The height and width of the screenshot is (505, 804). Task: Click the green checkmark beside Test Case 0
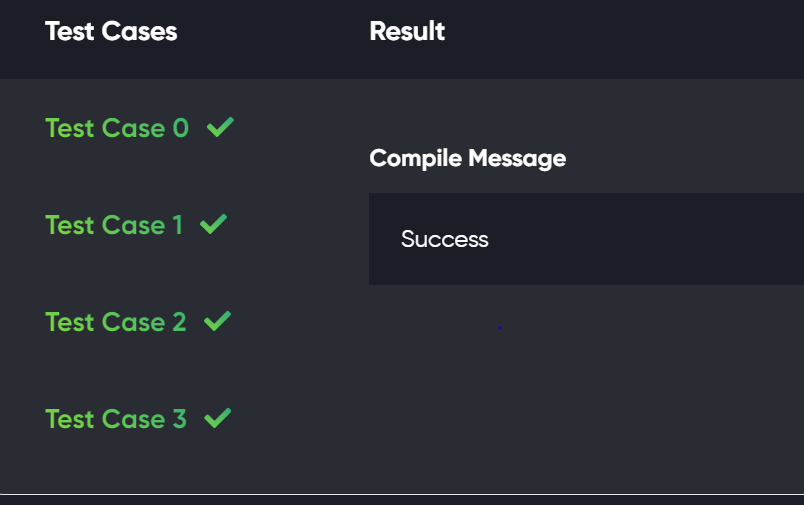pos(221,128)
